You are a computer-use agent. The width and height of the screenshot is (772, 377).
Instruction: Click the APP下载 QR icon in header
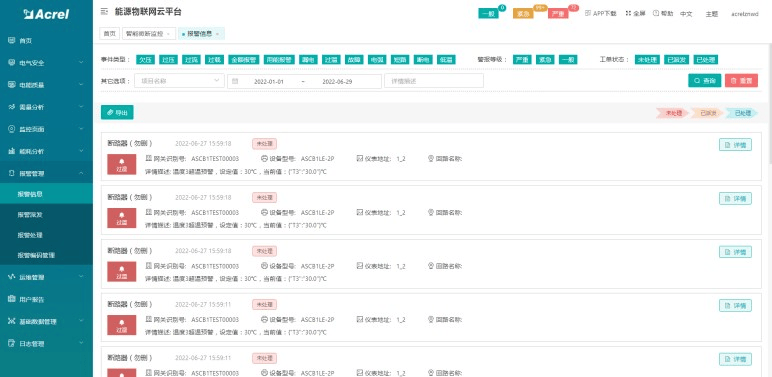[588, 13]
